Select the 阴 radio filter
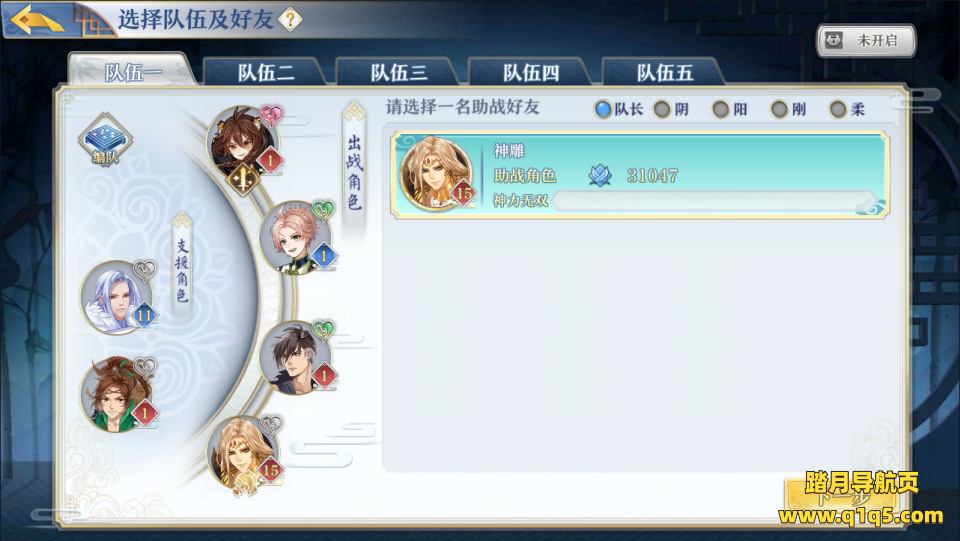The height and width of the screenshot is (541, 960). click(x=671, y=109)
